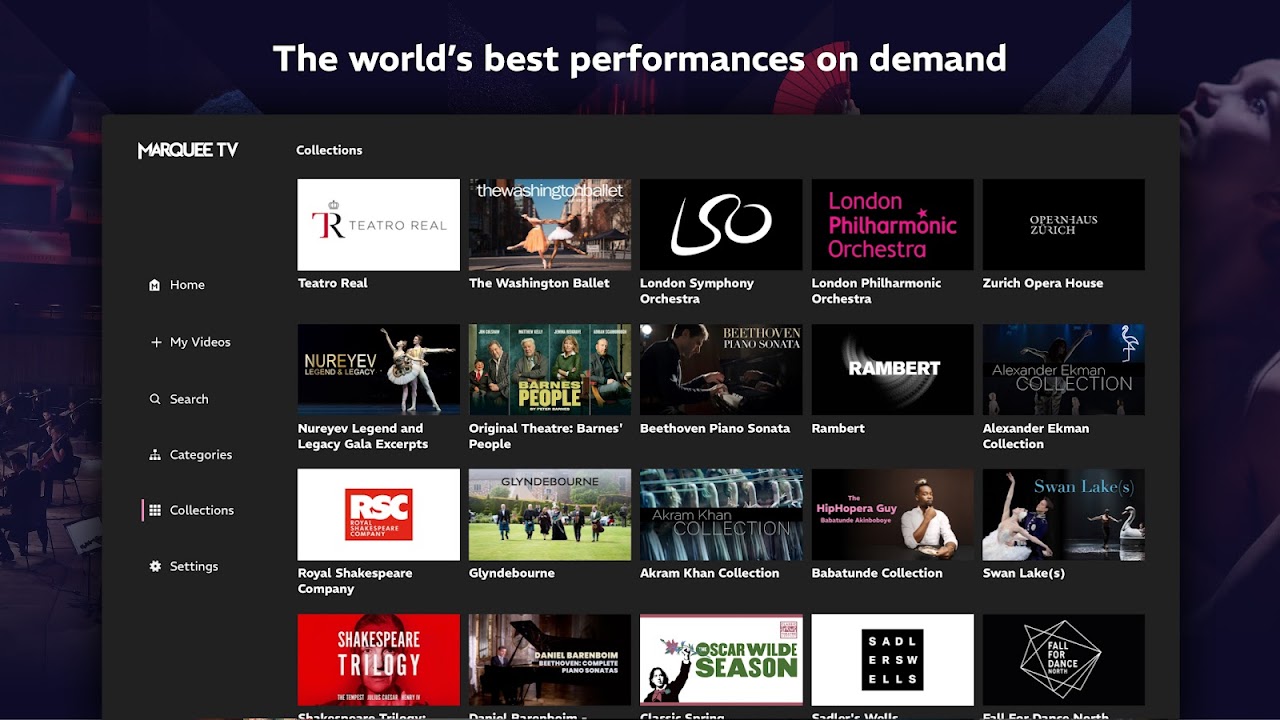The image size is (1280, 720).
Task: Open the Settings menu label
Action: 194,566
